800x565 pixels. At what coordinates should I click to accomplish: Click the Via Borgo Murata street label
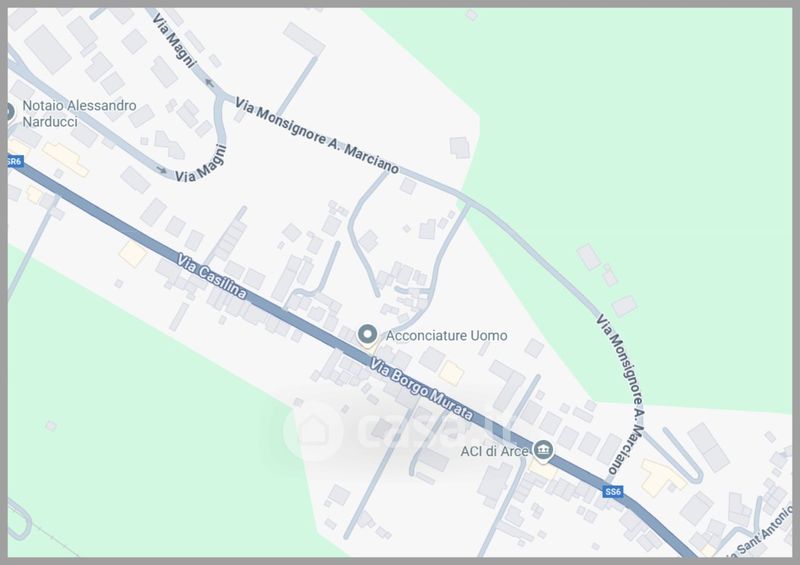click(x=421, y=389)
